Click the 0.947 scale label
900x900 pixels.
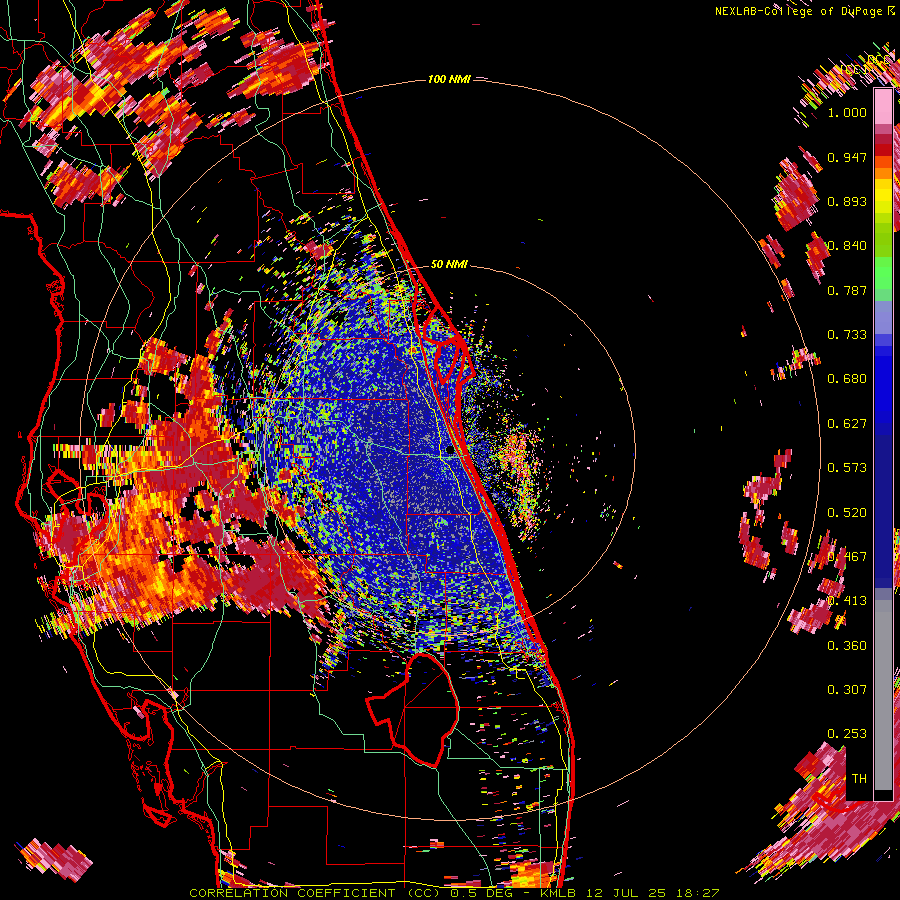(x=847, y=157)
